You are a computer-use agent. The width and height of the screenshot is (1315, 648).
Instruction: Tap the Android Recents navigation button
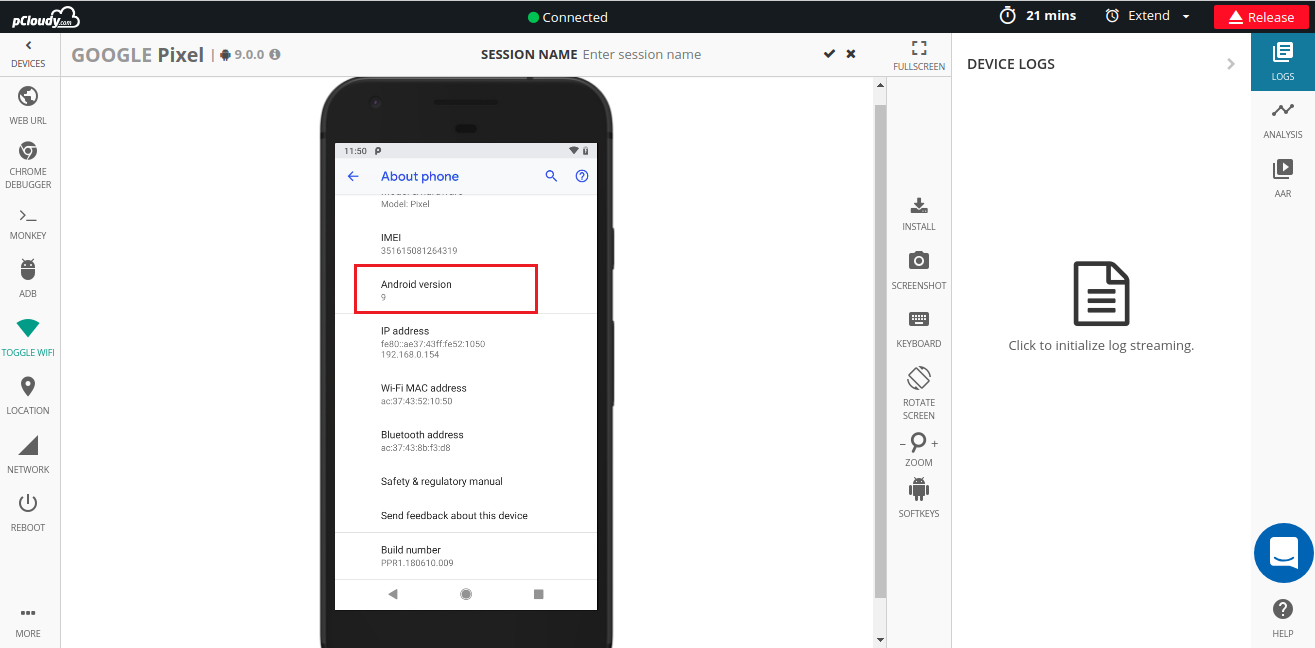(539, 594)
